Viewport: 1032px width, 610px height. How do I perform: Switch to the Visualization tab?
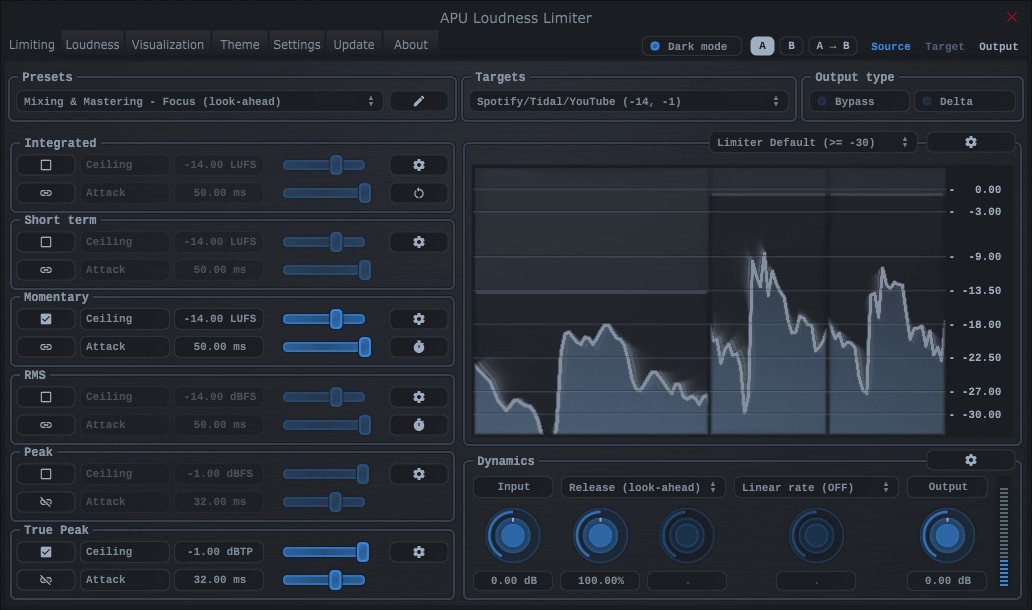coord(168,45)
